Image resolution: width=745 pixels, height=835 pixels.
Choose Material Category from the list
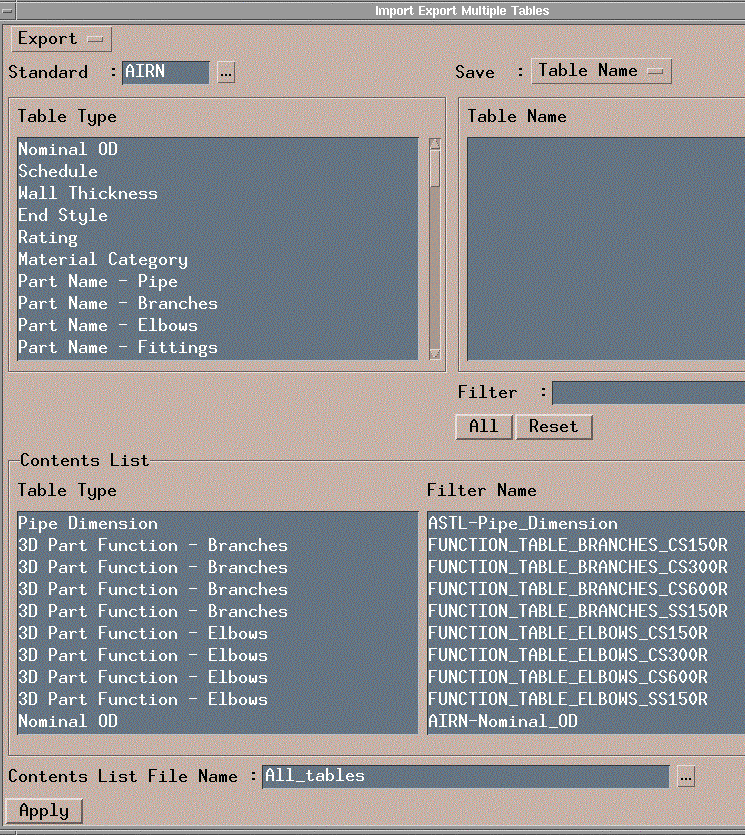[103, 259]
